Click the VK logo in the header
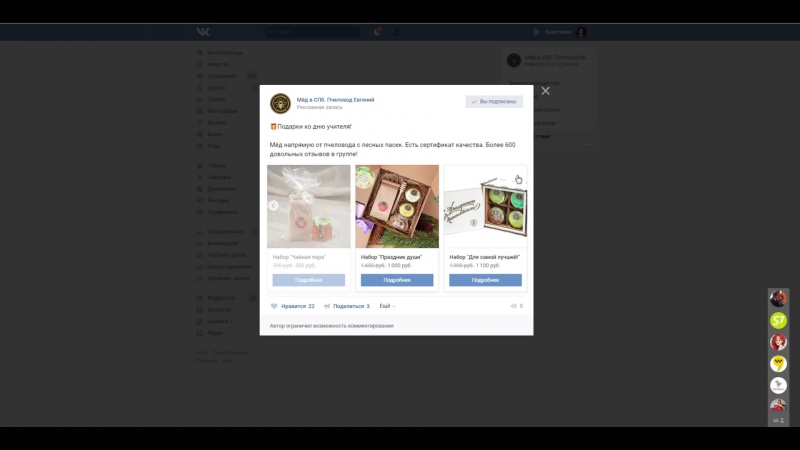The image size is (800, 450). pyautogui.click(x=203, y=32)
